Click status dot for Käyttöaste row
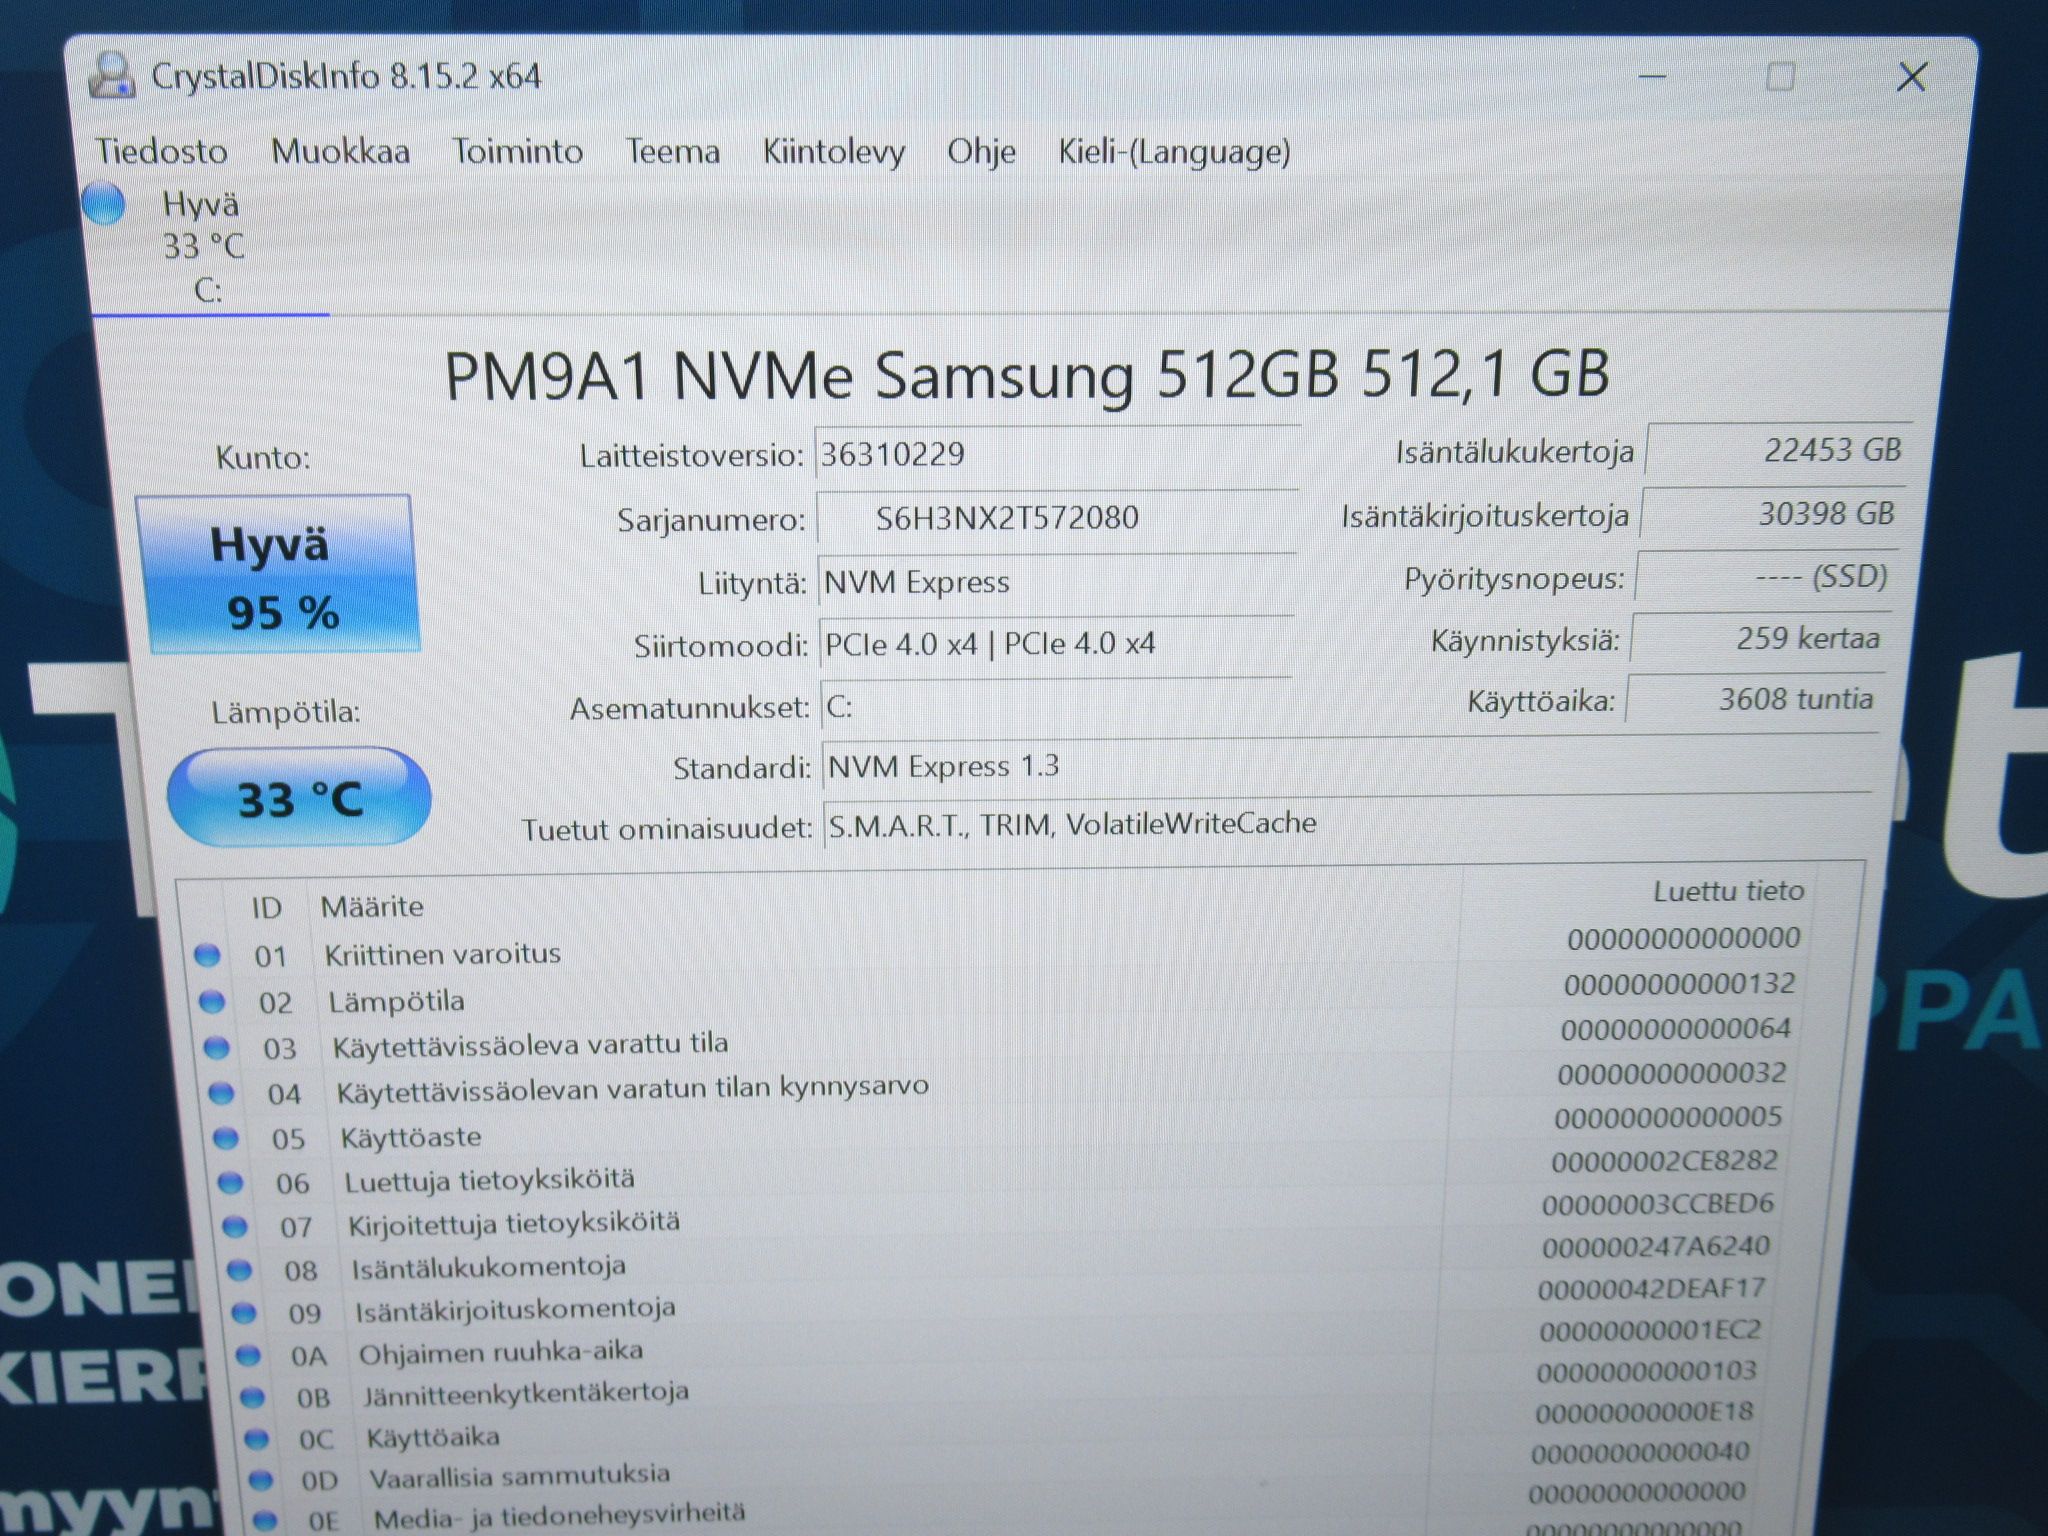The height and width of the screenshot is (1536, 2048). [x=226, y=1138]
